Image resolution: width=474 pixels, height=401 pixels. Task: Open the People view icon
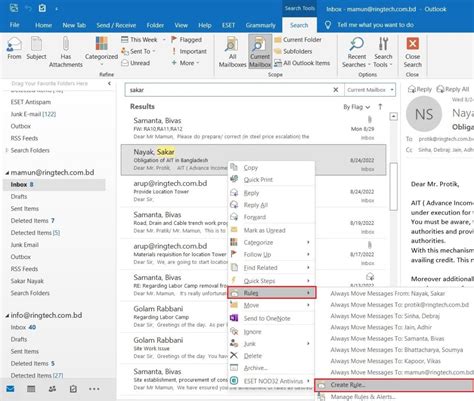click(x=52, y=389)
